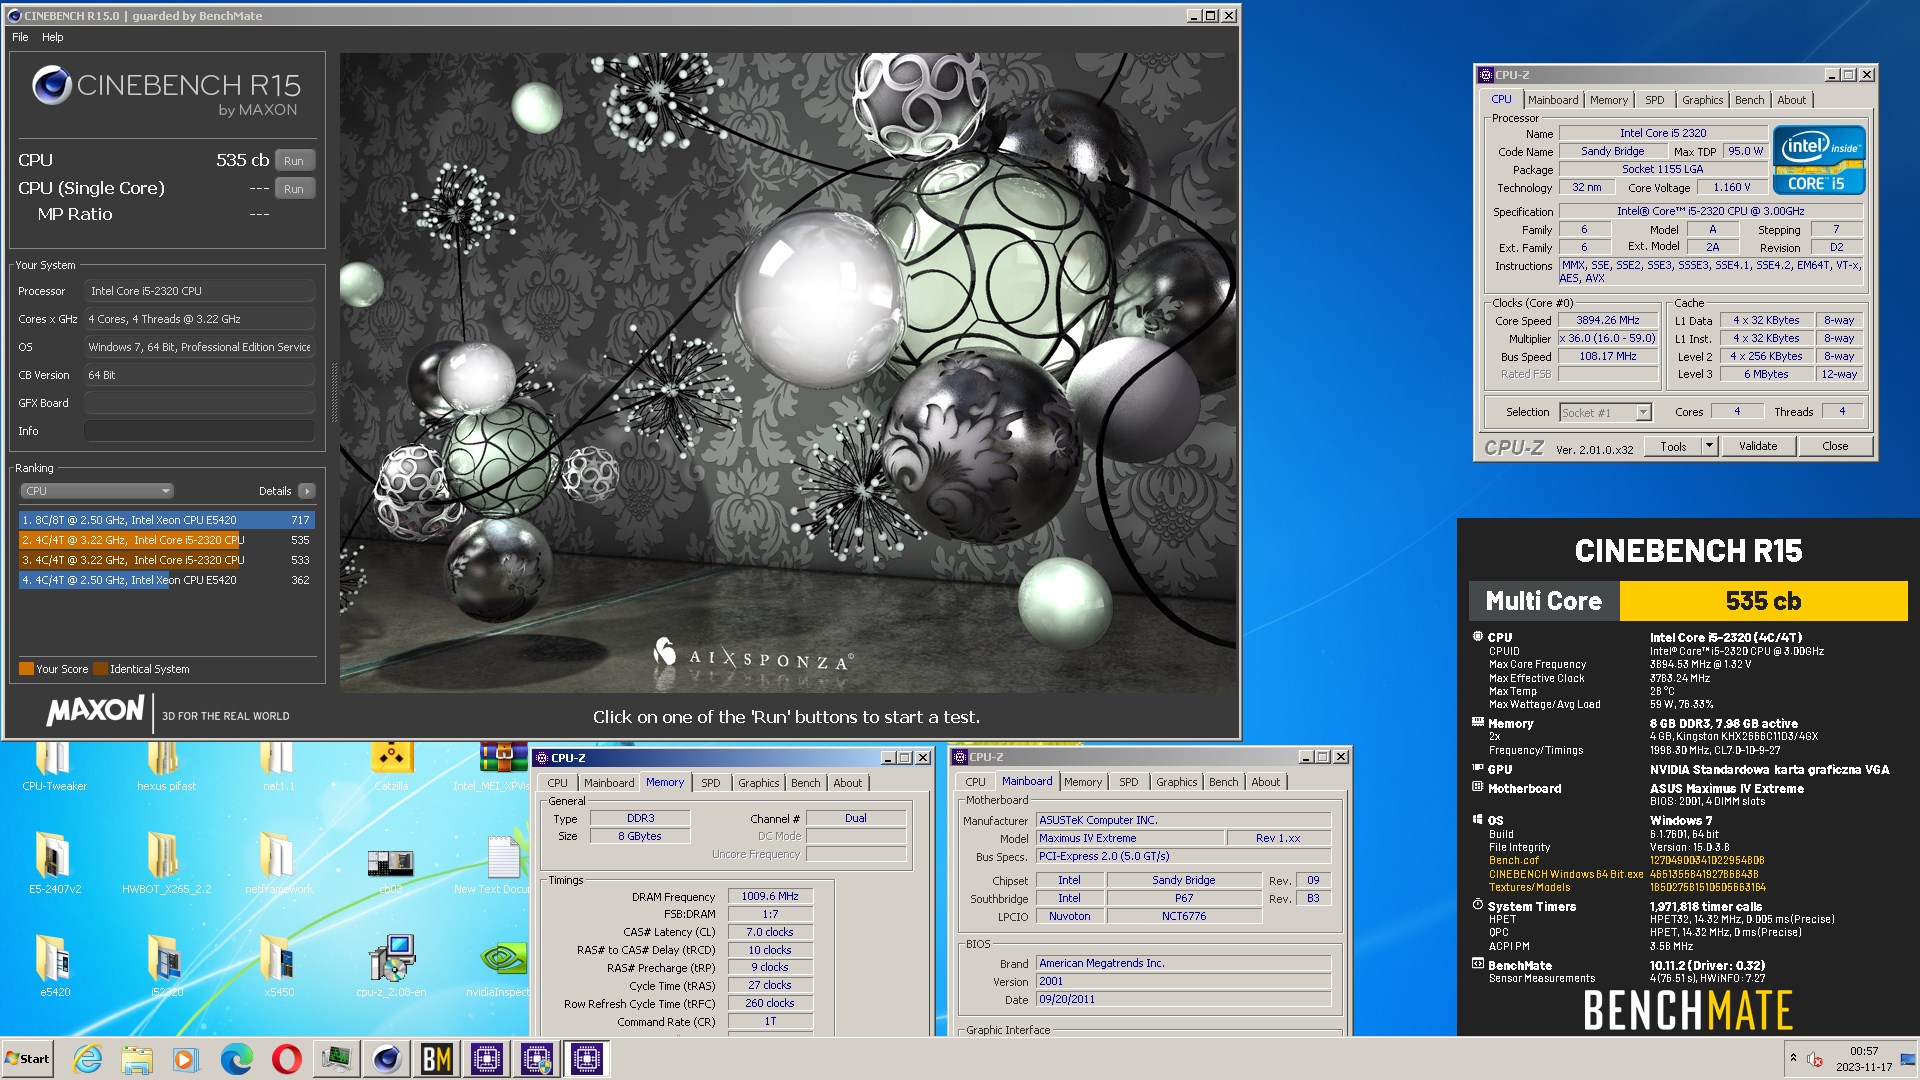Launch Windows Media Player from taskbar
1920x1080 pixels.
click(x=186, y=1059)
